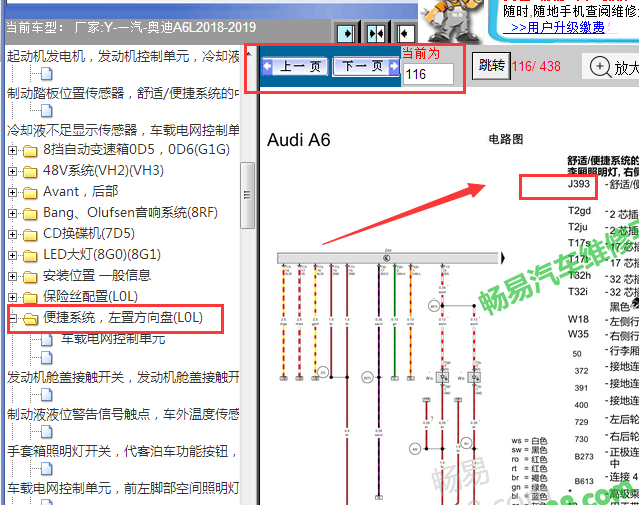Open 冷却液不足显示传感器 tree entry
Image resolution: width=639 pixels, height=505 pixels.
coord(123,130)
